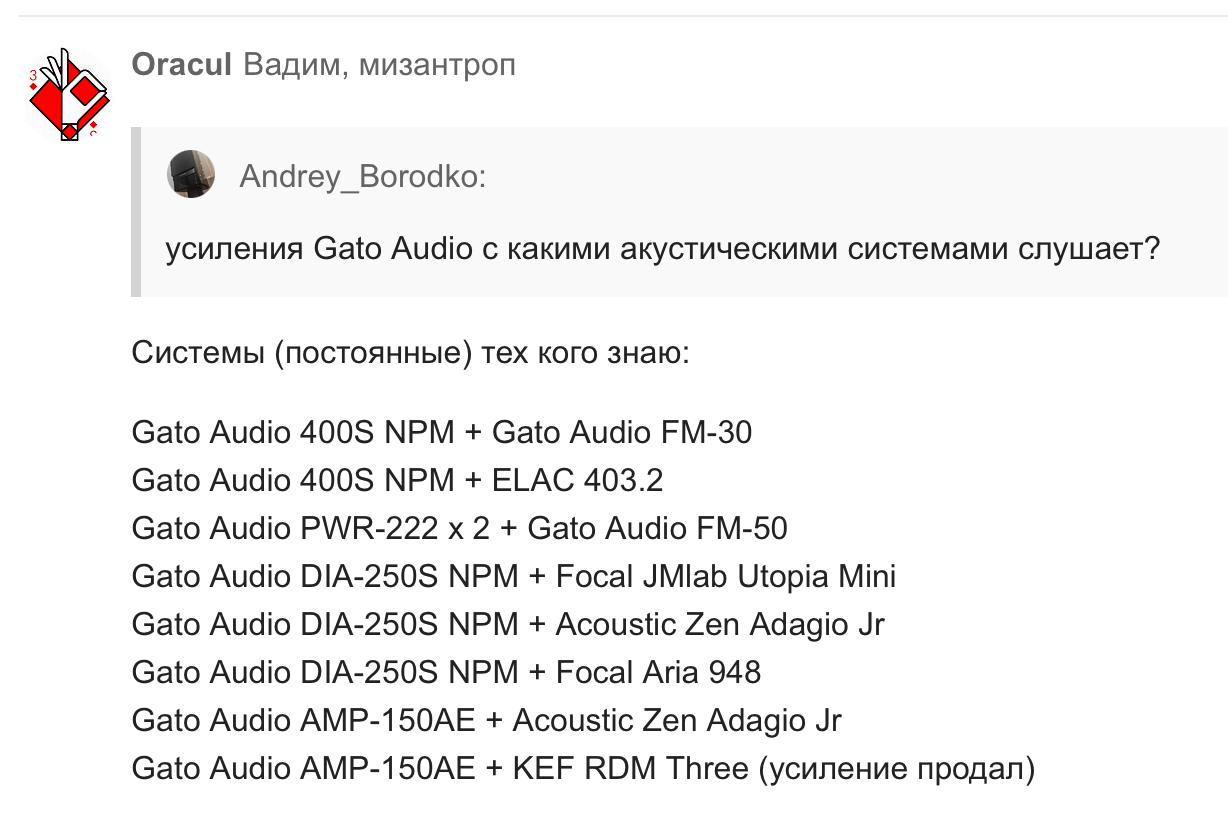The height and width of the screenshot is (832, 1228).
Task: Click the Andrey_Borodko quoted avatar thumbnail
Action: tap(191, 175)
